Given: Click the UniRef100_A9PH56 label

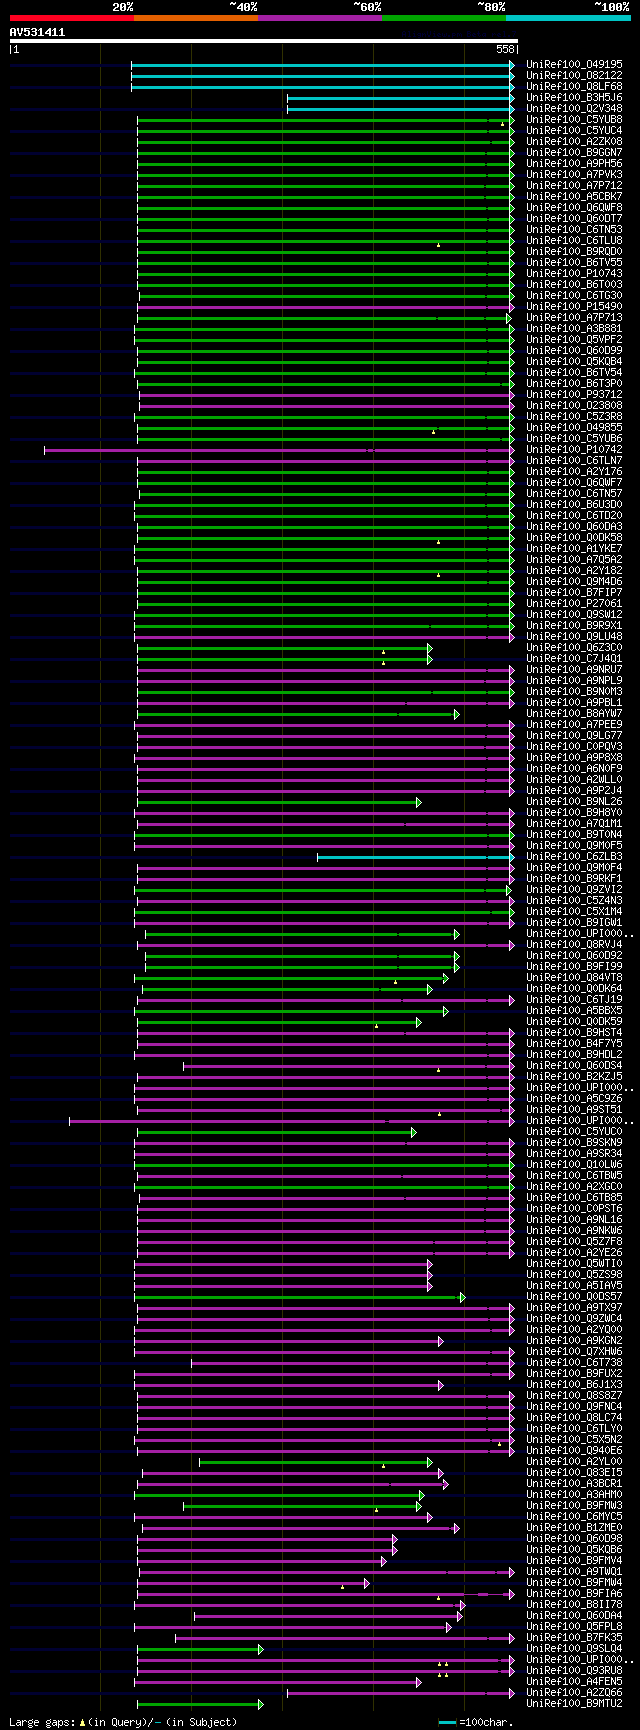Looking at the screenshot, I should (574, 163).
